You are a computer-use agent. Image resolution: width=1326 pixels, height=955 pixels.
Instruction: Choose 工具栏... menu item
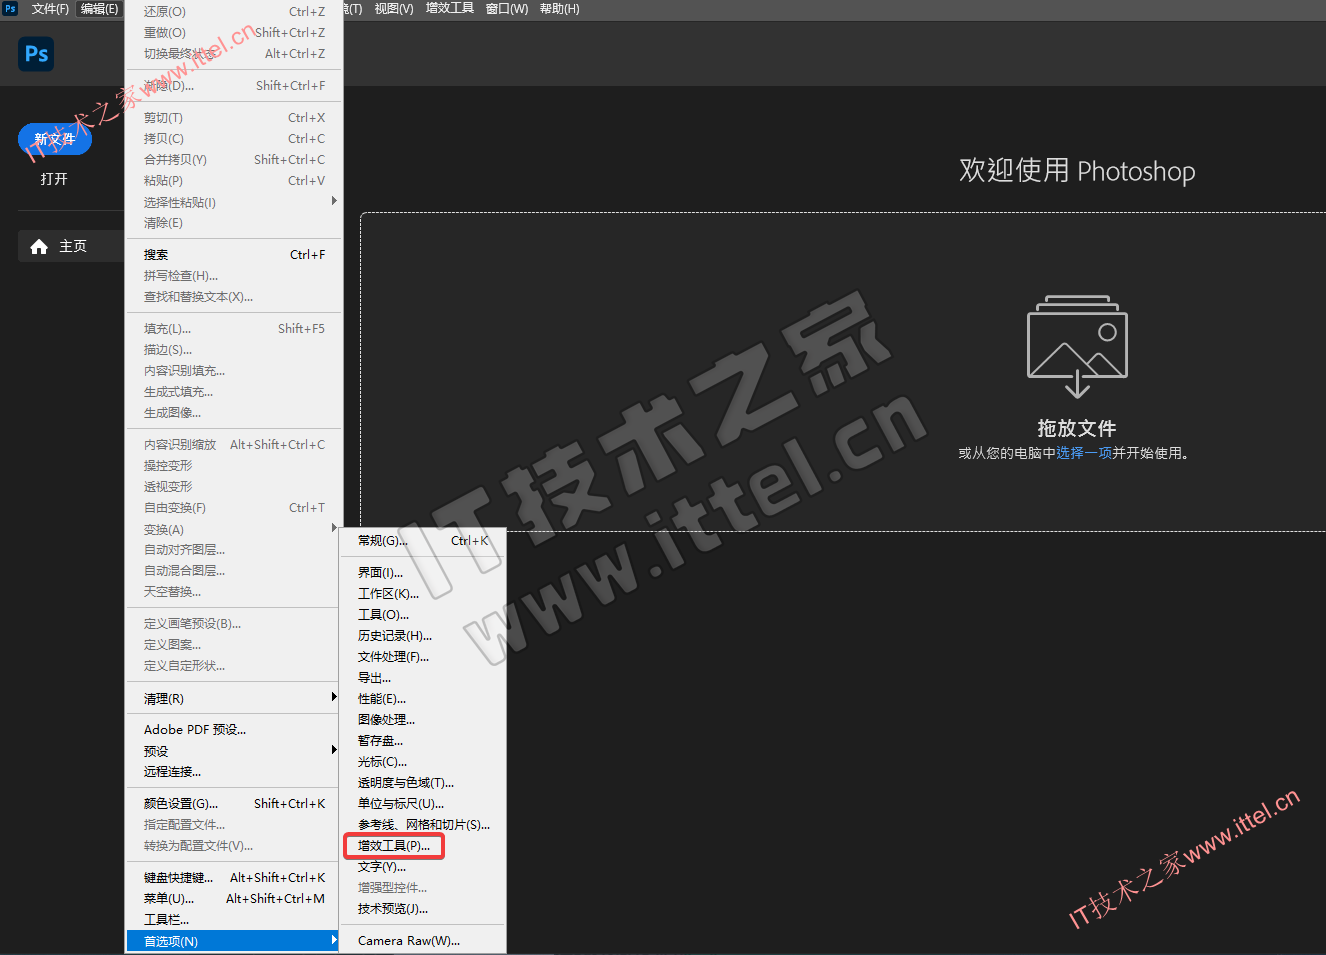click(x=234, y=920)
